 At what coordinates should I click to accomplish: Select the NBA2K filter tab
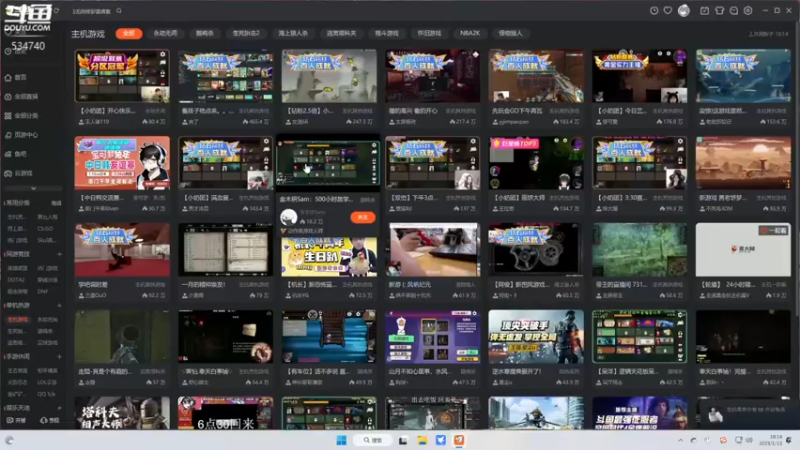click(469, 33)
